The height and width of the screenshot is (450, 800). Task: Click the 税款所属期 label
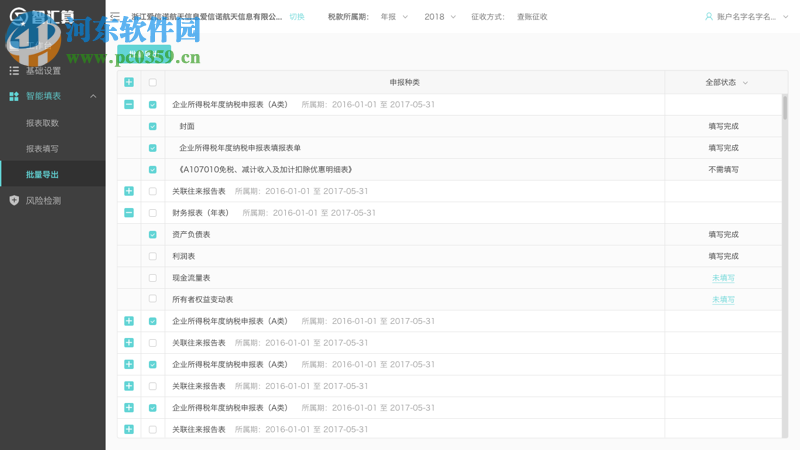click(x=348, y=17)
